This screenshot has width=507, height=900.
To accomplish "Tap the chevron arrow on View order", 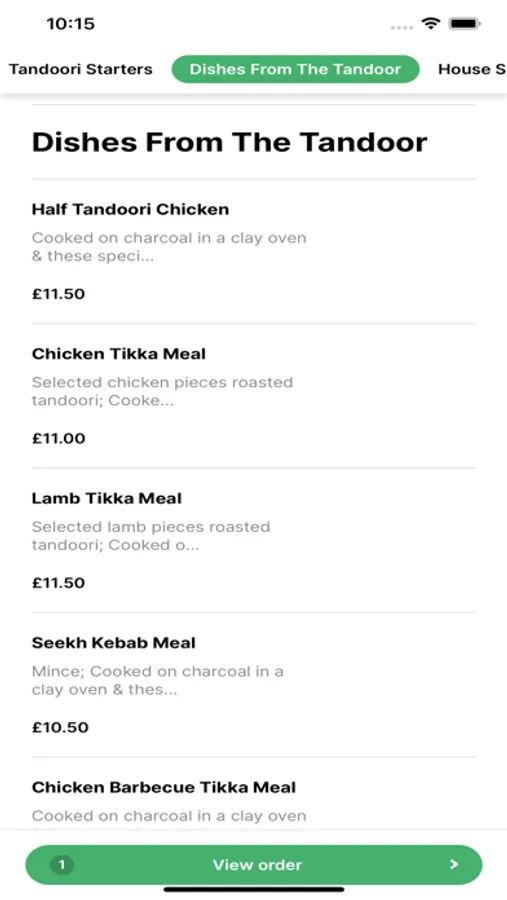I will [454, 864].
